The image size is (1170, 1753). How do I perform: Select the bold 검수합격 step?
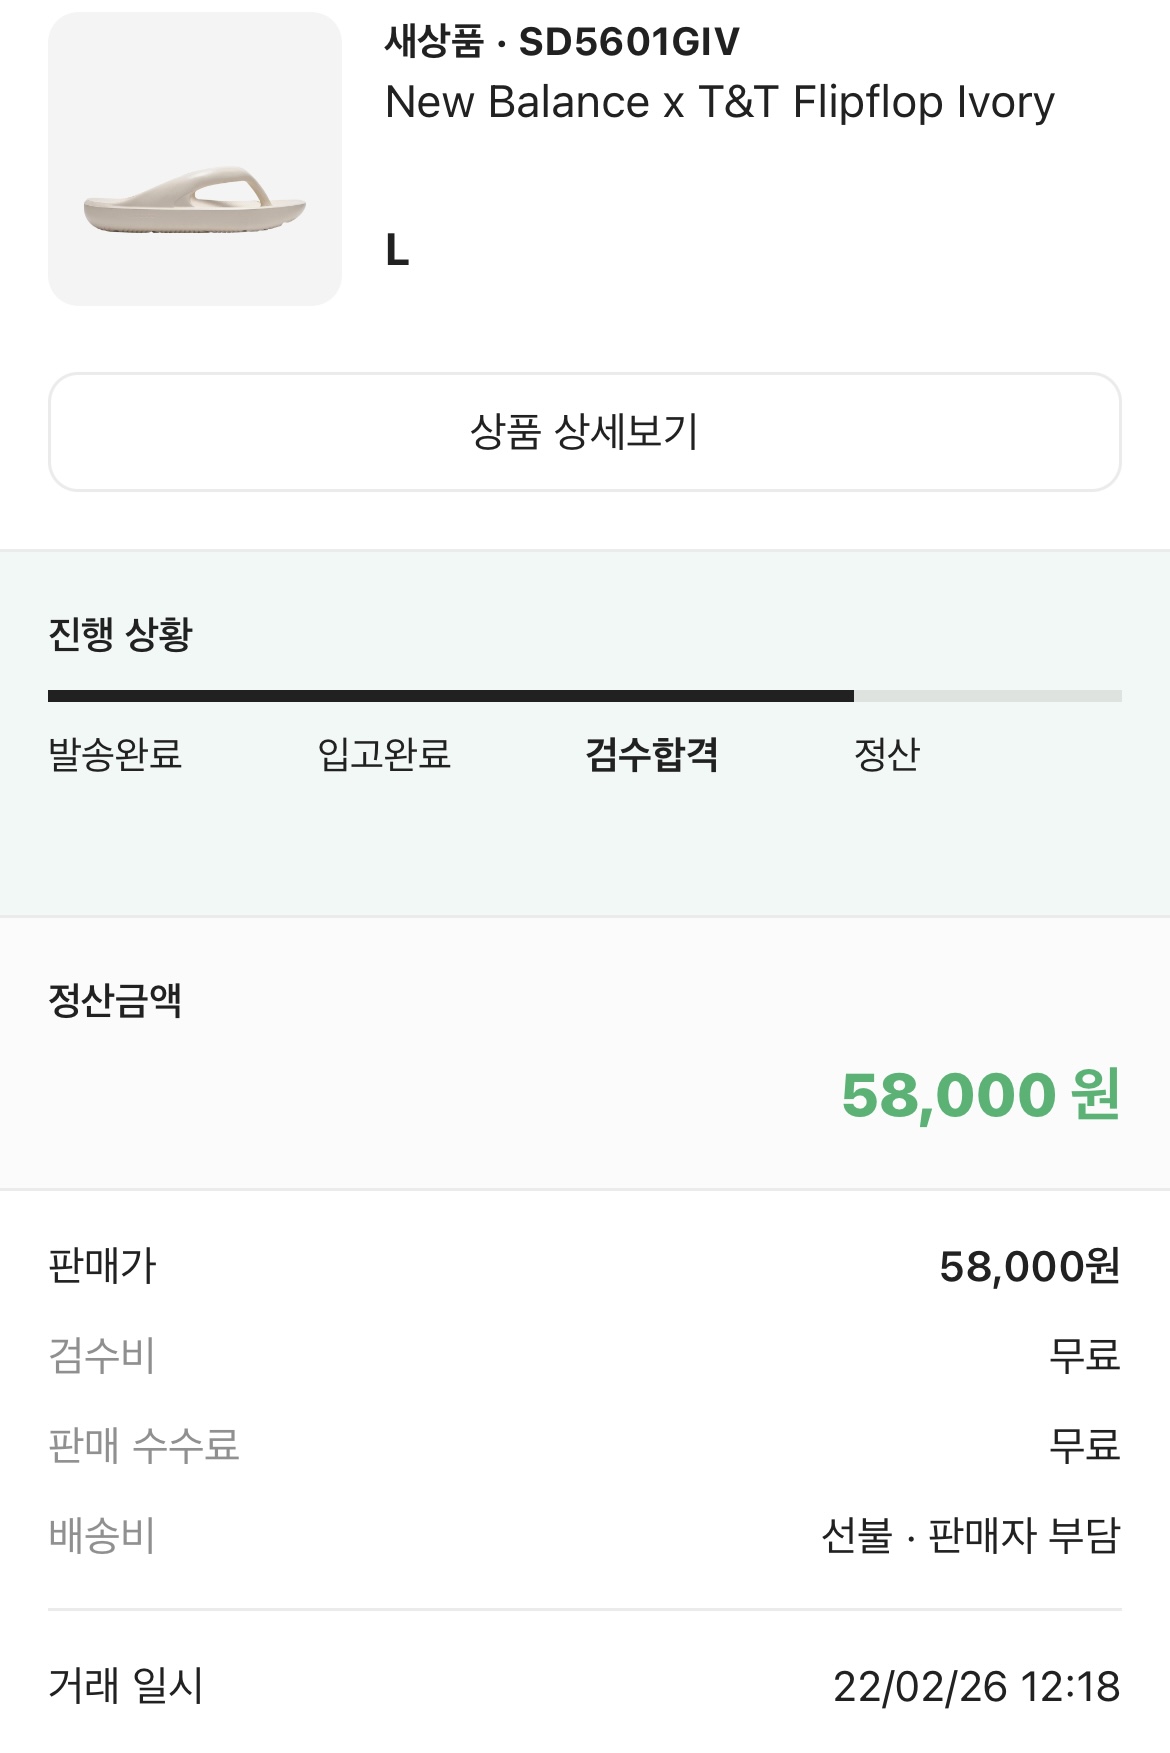652,754
